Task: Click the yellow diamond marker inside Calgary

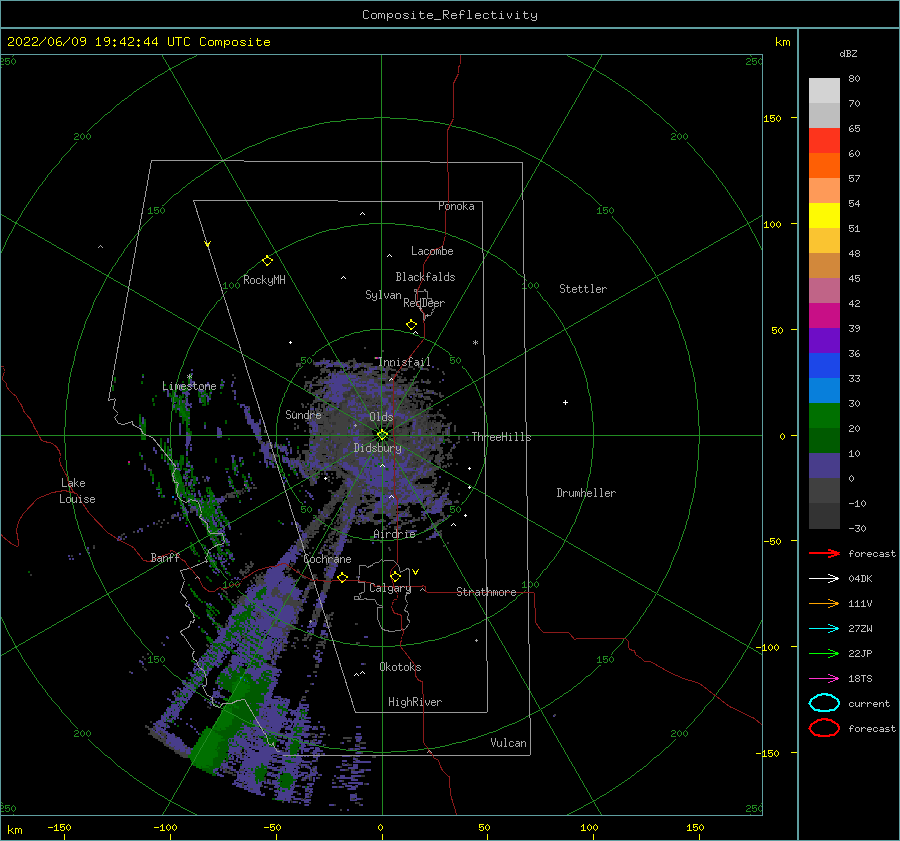Action: (395, 576)
